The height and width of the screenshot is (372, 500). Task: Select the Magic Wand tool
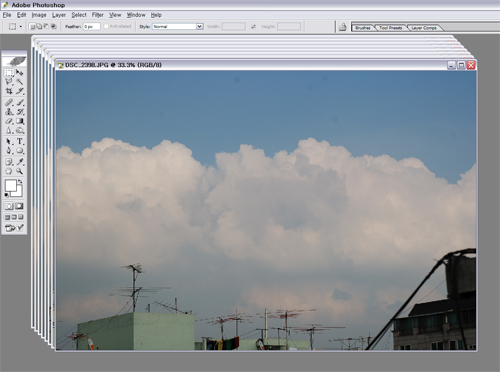click(x=20, y=82)
